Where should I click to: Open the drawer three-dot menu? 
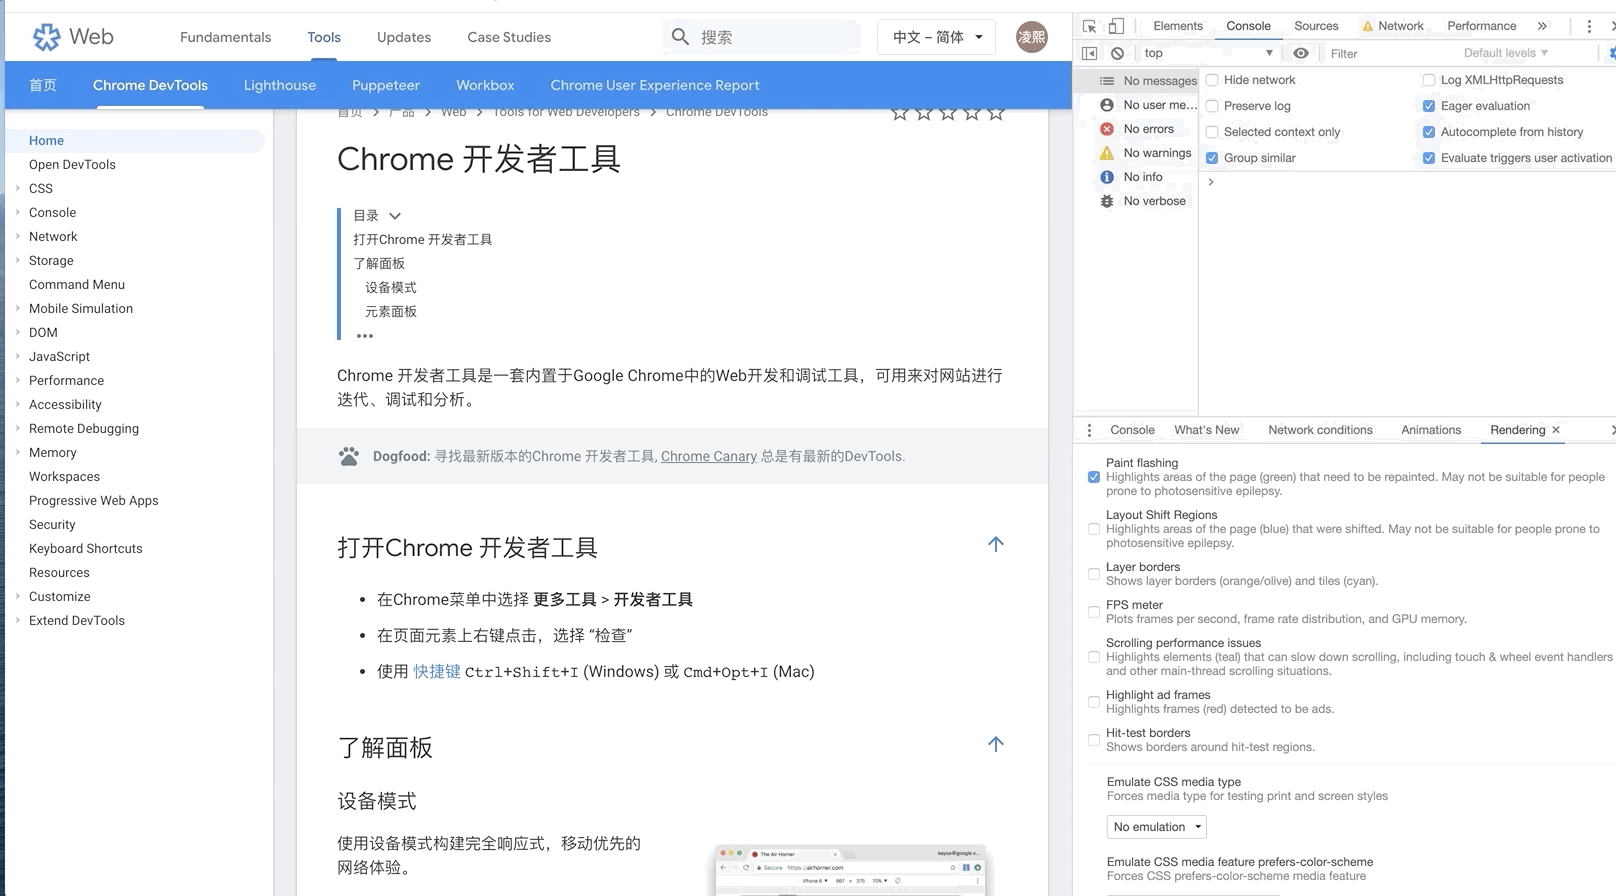pos(1089,430)
